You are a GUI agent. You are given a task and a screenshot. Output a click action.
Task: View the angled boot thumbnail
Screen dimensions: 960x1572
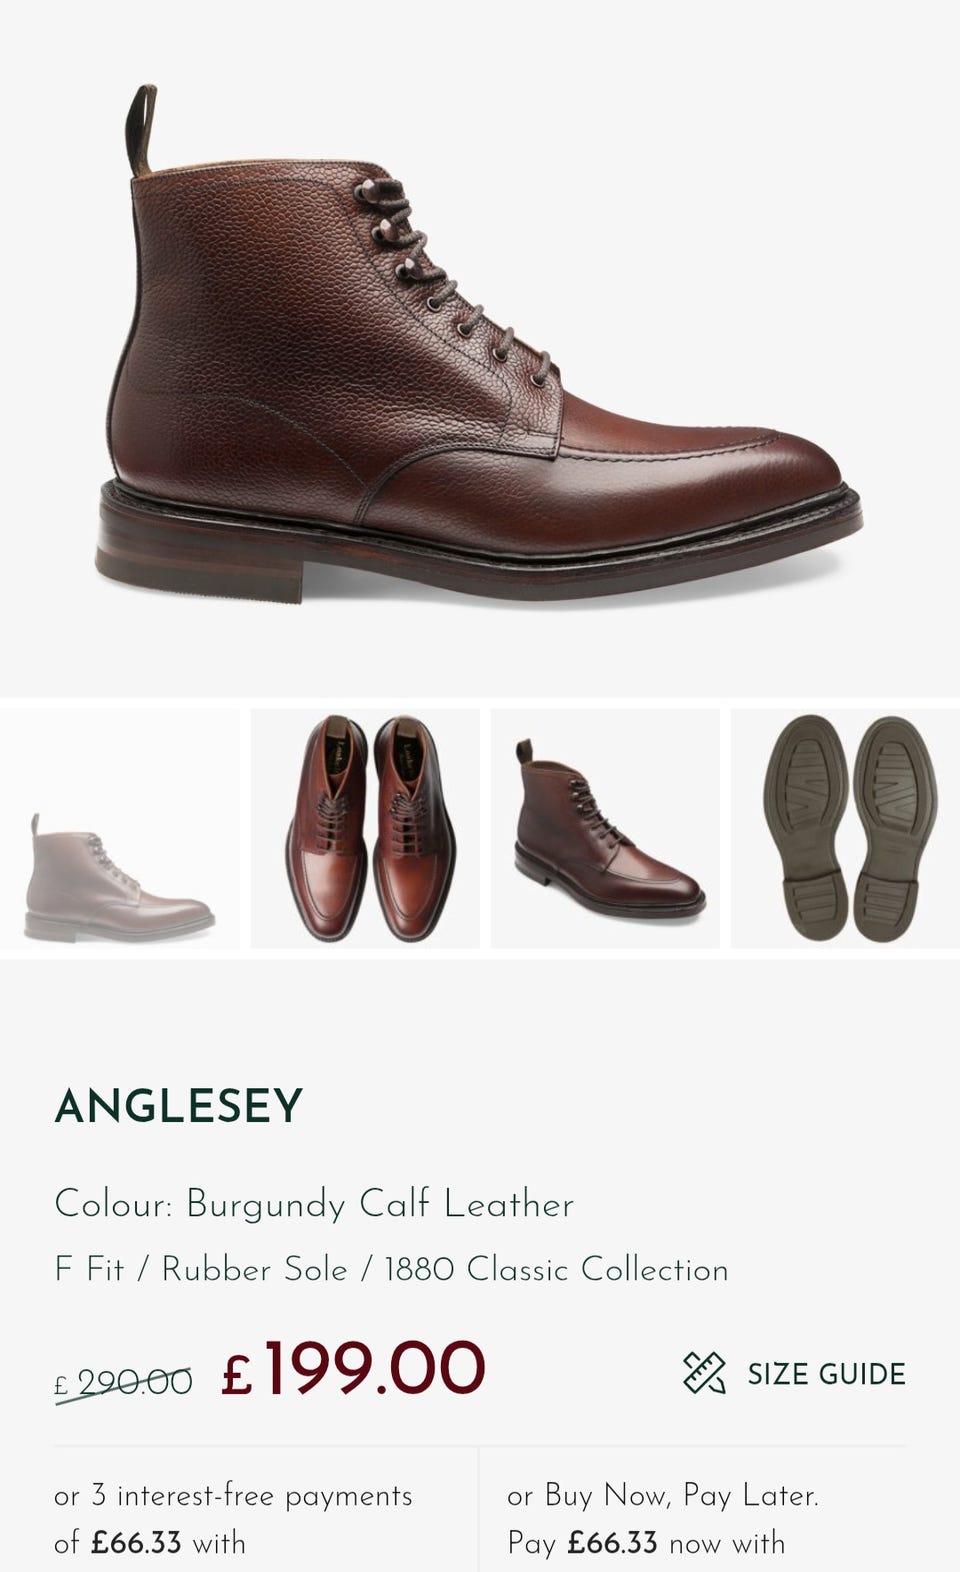point(605,829)
